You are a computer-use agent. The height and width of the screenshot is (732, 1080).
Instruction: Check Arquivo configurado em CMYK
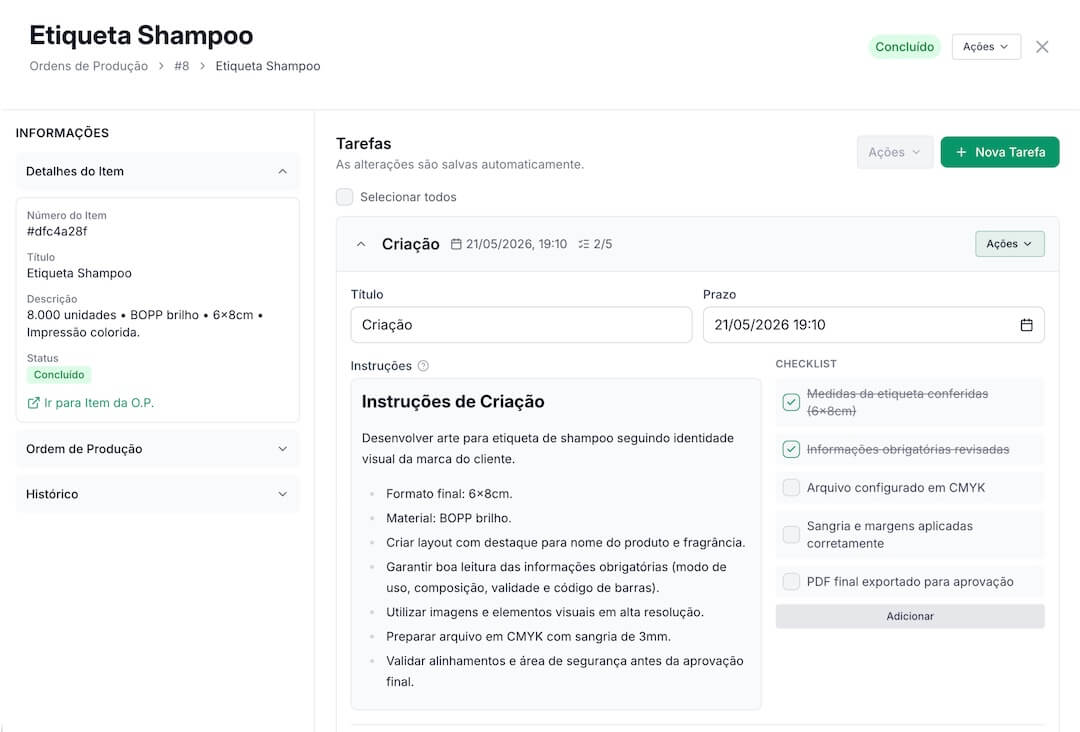(791, 488)
